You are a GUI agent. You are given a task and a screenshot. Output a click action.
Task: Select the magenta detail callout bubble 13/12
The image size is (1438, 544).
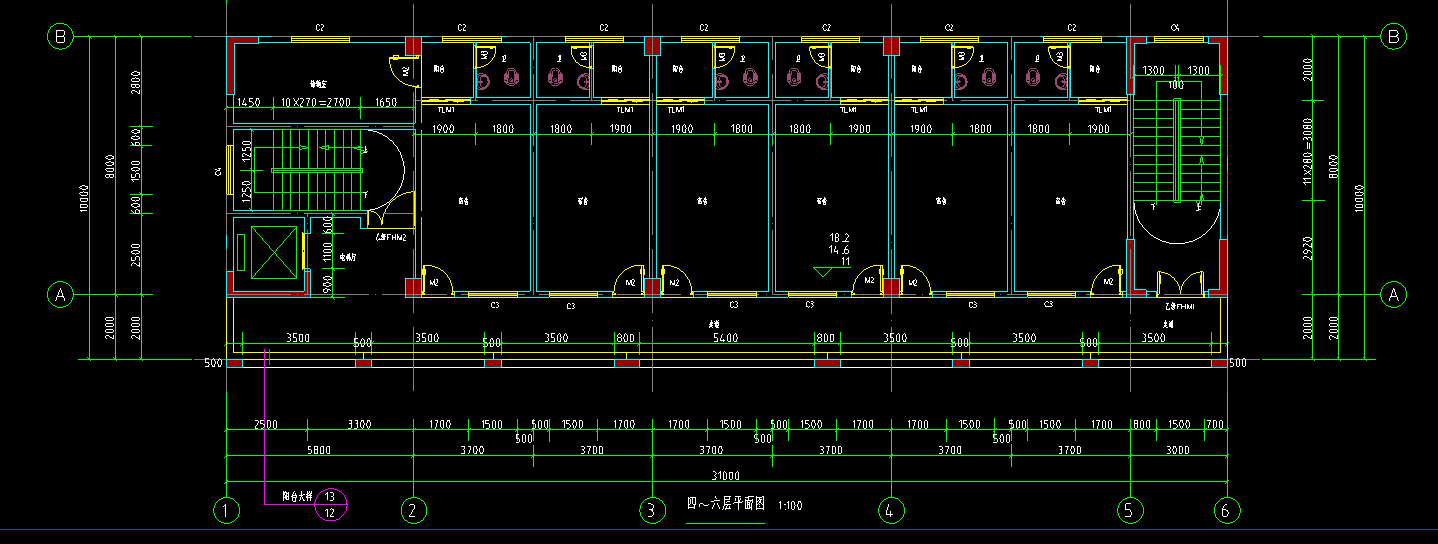click(x=331, y=504)
